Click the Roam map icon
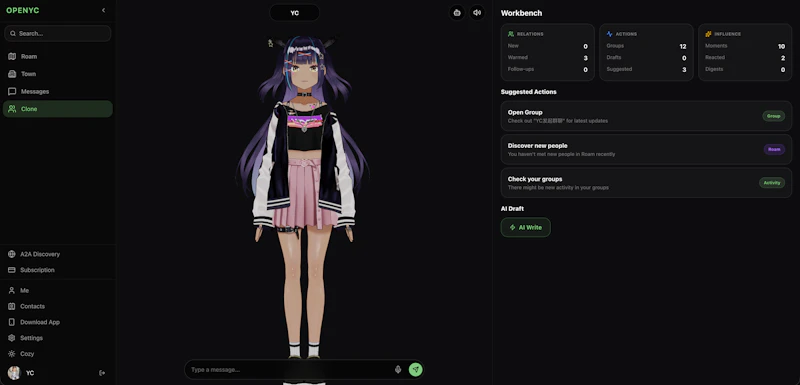The width and height of the screenshot is (800, 385). (12, 57)
